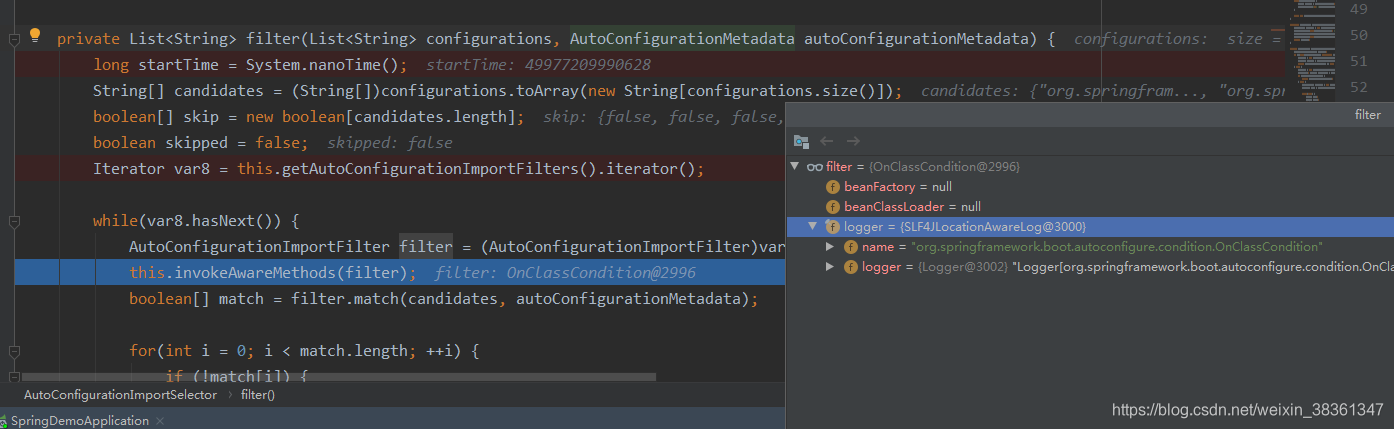
Task: Click the field icon of SLF4JLocationAwareLog logger
Action: [x=832, y=227]
